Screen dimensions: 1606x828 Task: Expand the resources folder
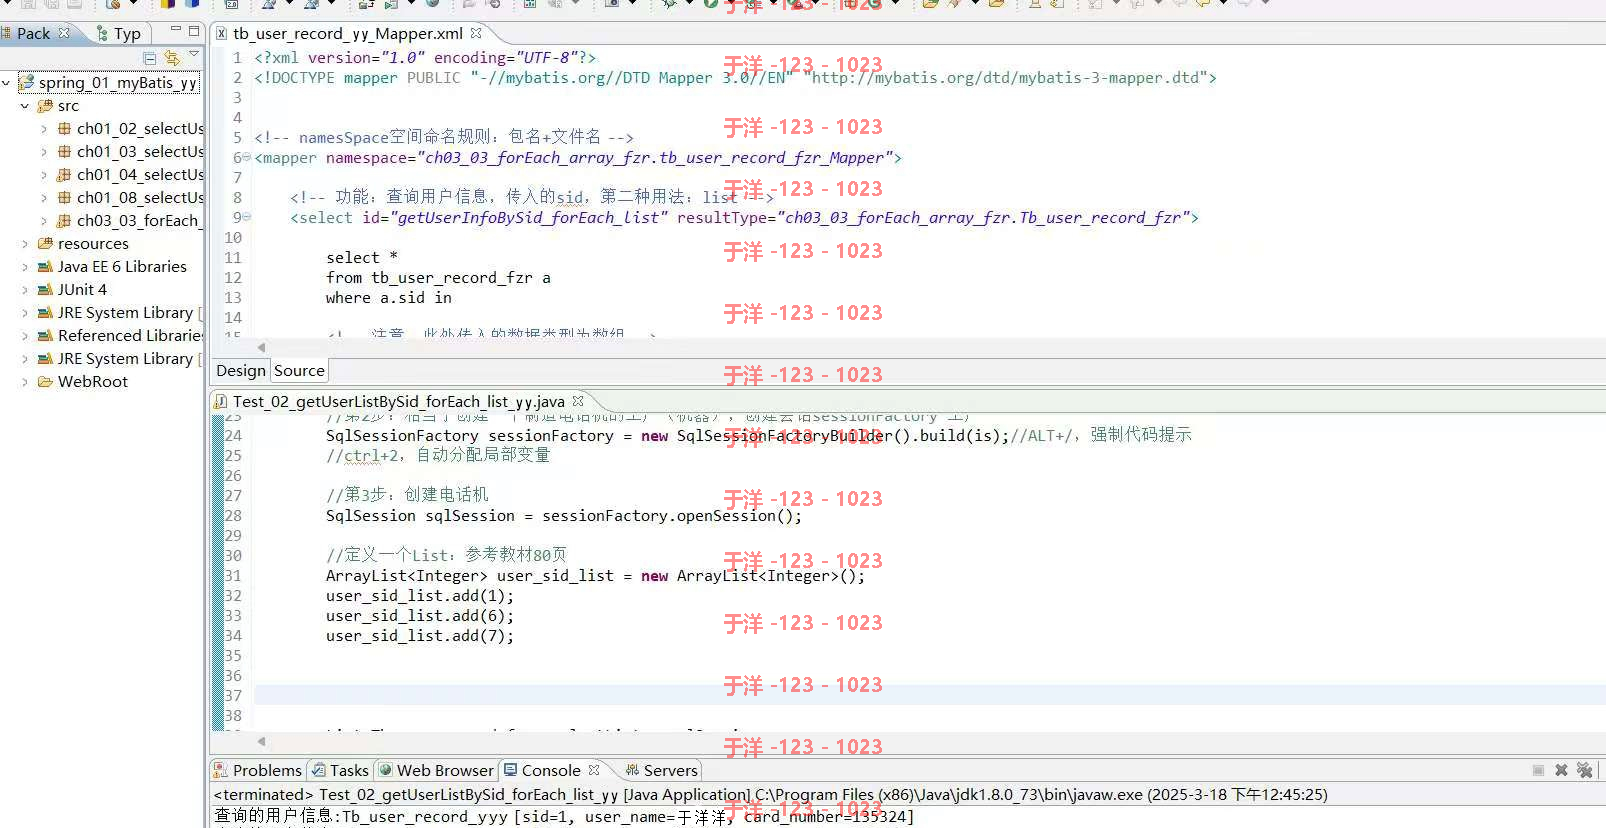click(x=25, y=244)
